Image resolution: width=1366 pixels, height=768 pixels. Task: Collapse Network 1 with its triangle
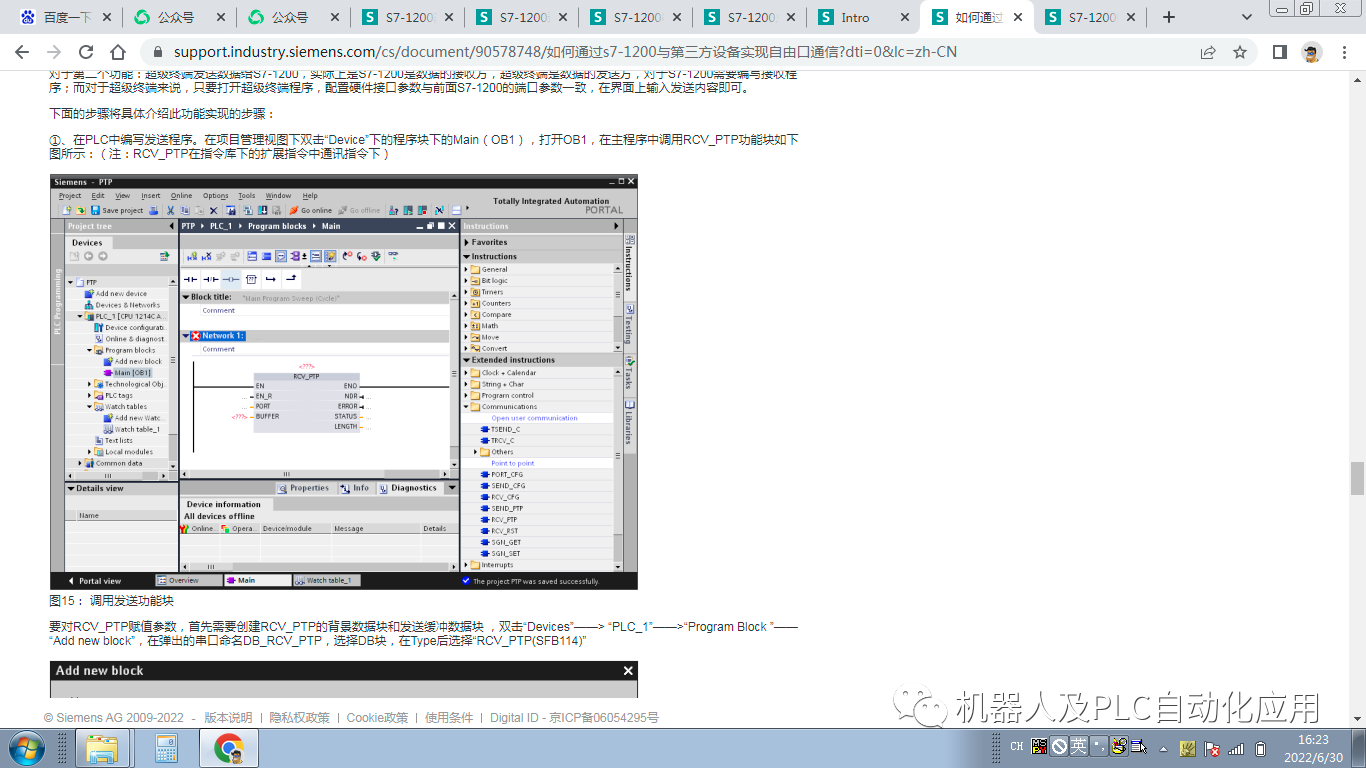pyautogui.click(x=186, y=336)
